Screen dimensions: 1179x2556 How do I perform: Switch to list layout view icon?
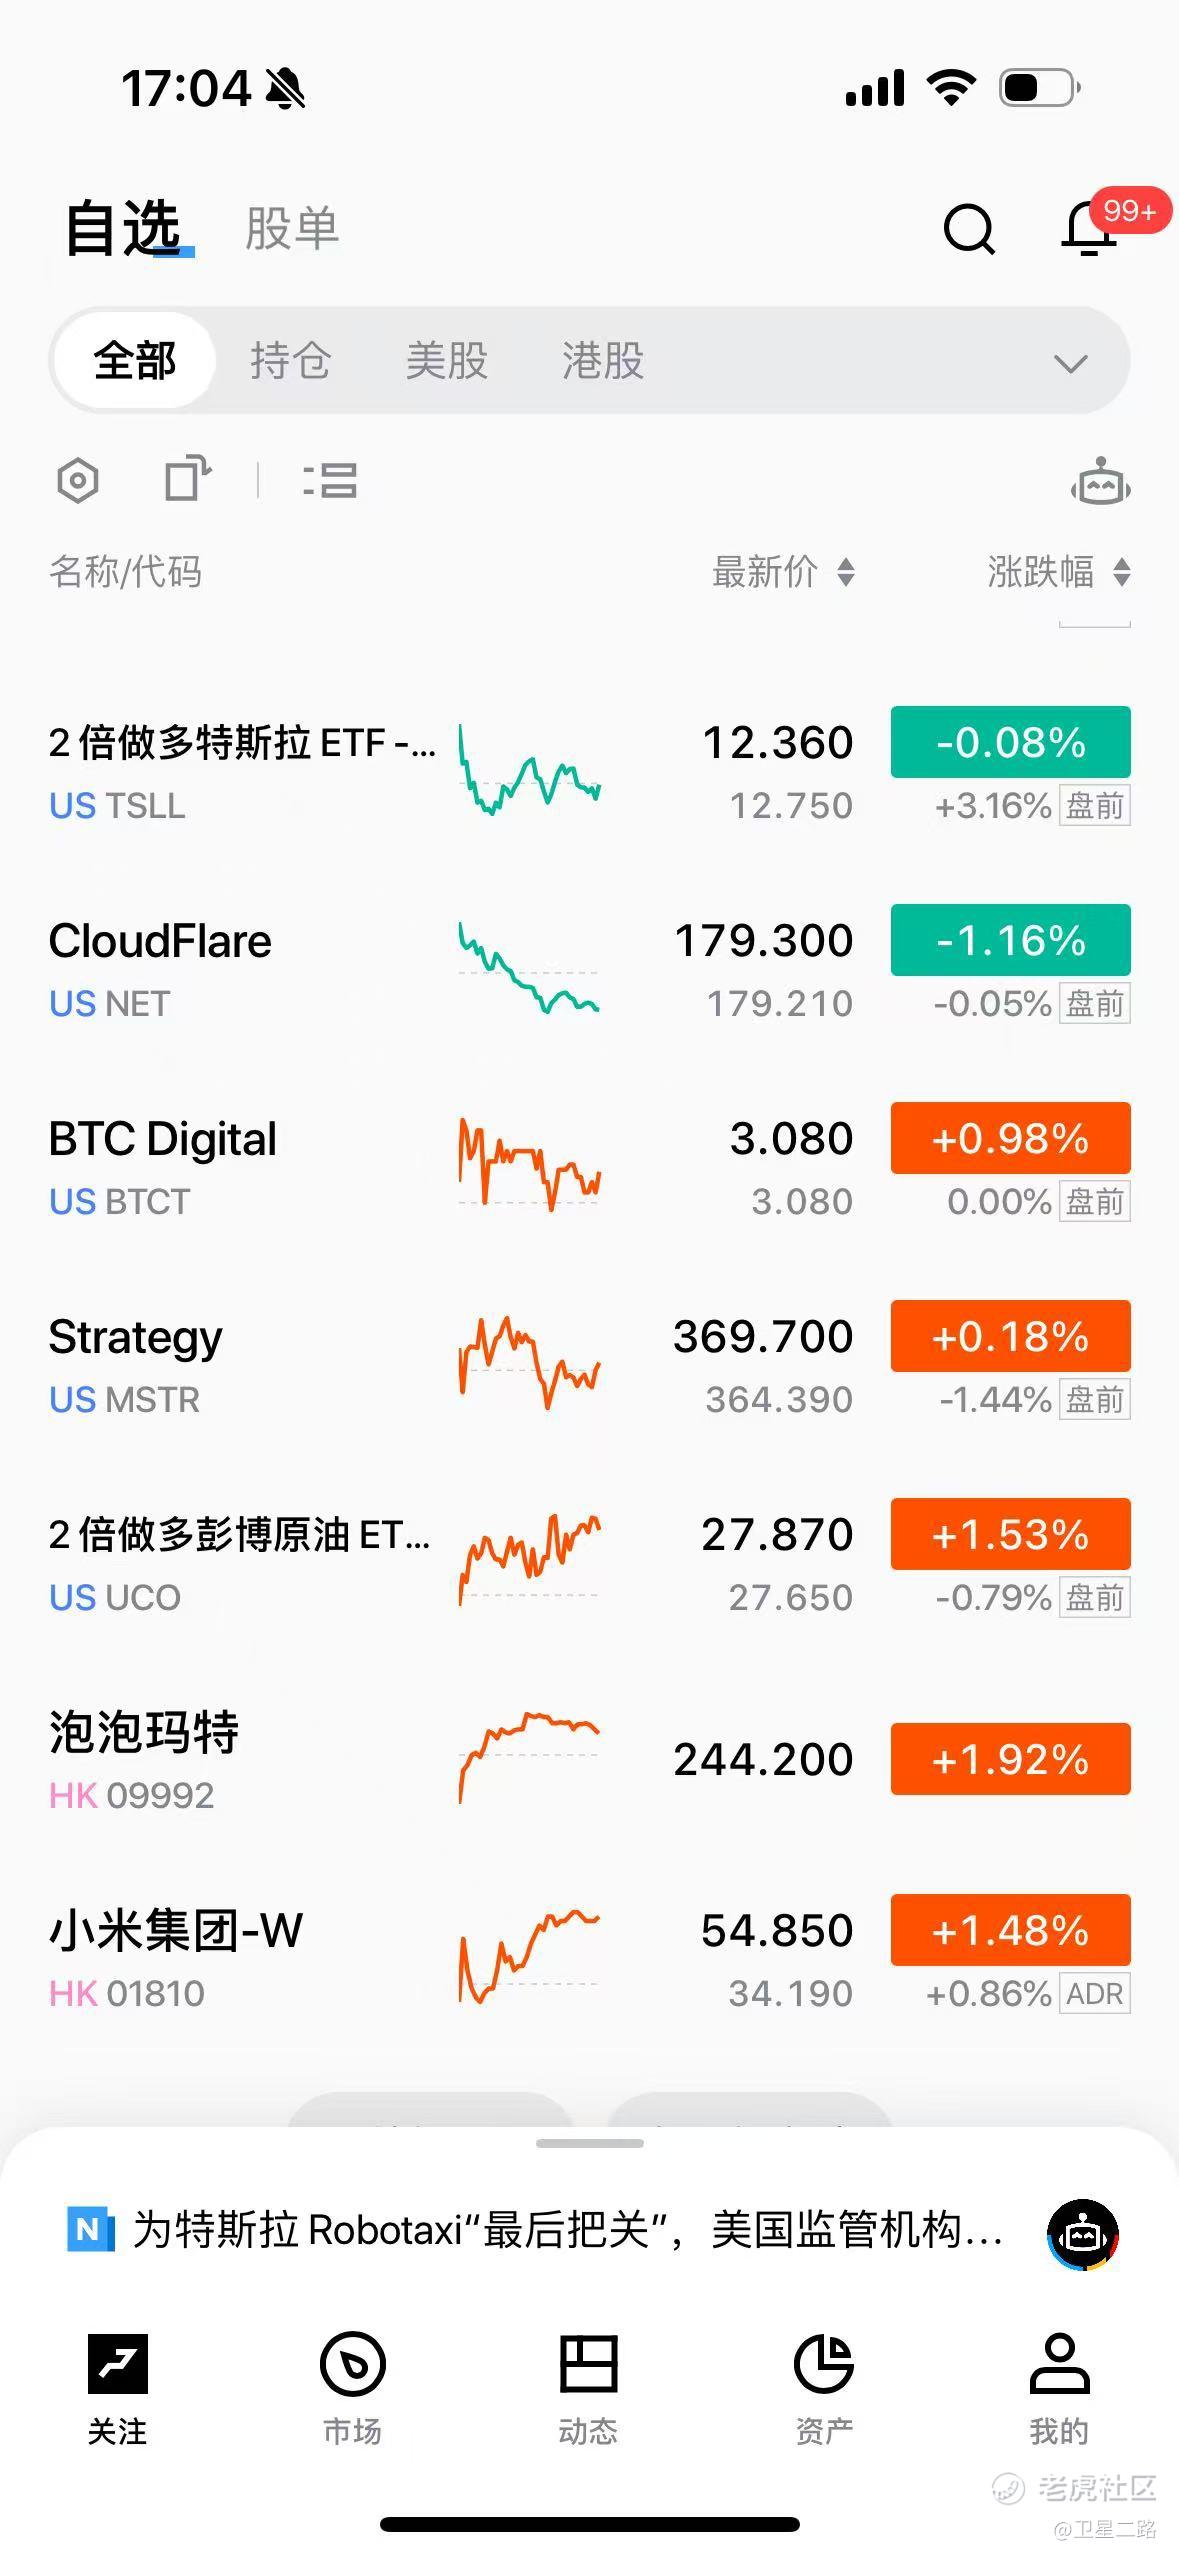tap(330, 481)
